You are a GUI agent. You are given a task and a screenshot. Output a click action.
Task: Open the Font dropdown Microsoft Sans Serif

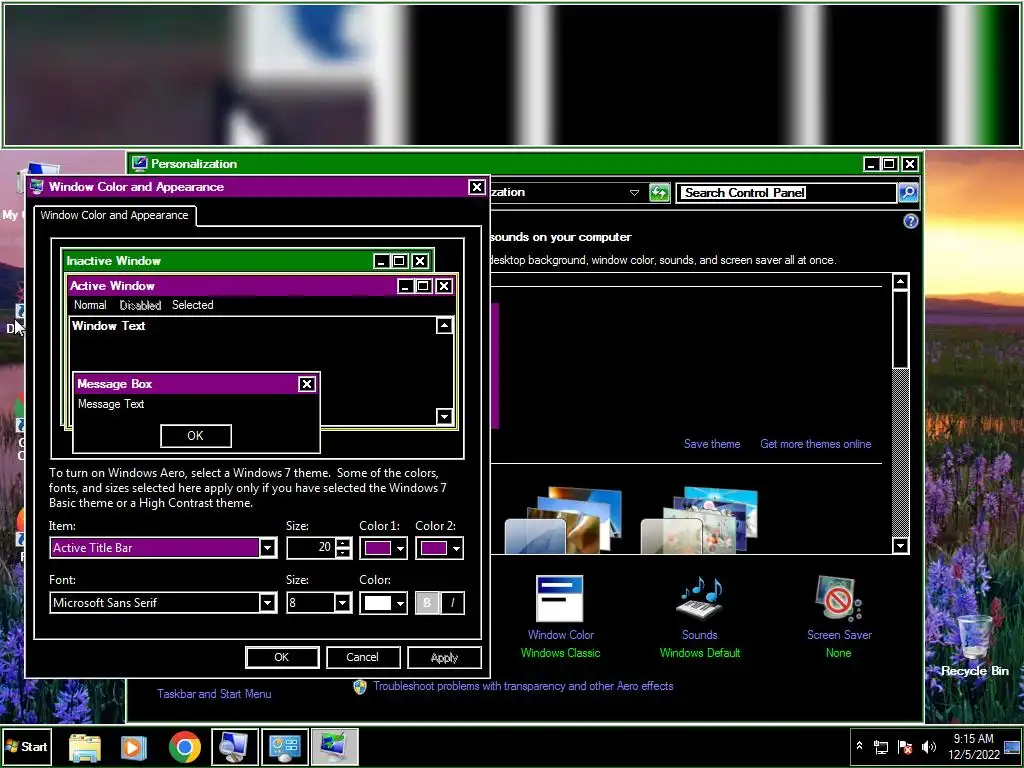click(x=268, y=602)
